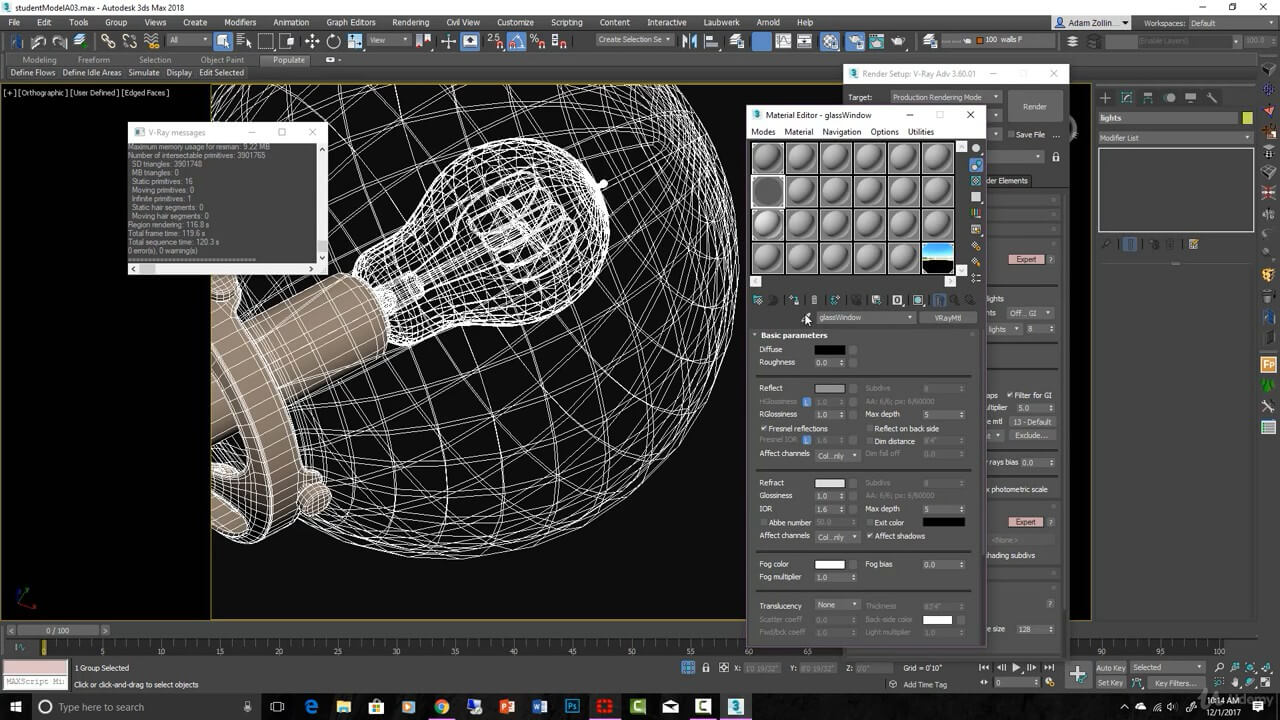Open Modifier List dropdown
1280x720 pixels.
(x=1175, y=138)
